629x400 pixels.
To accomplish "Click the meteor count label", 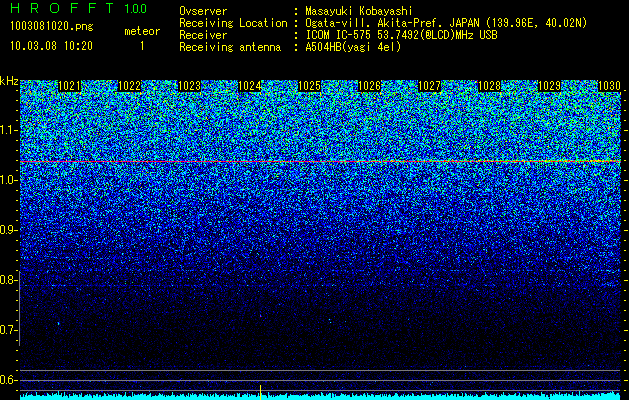I will pyautogui.click(x=142, y=31).
